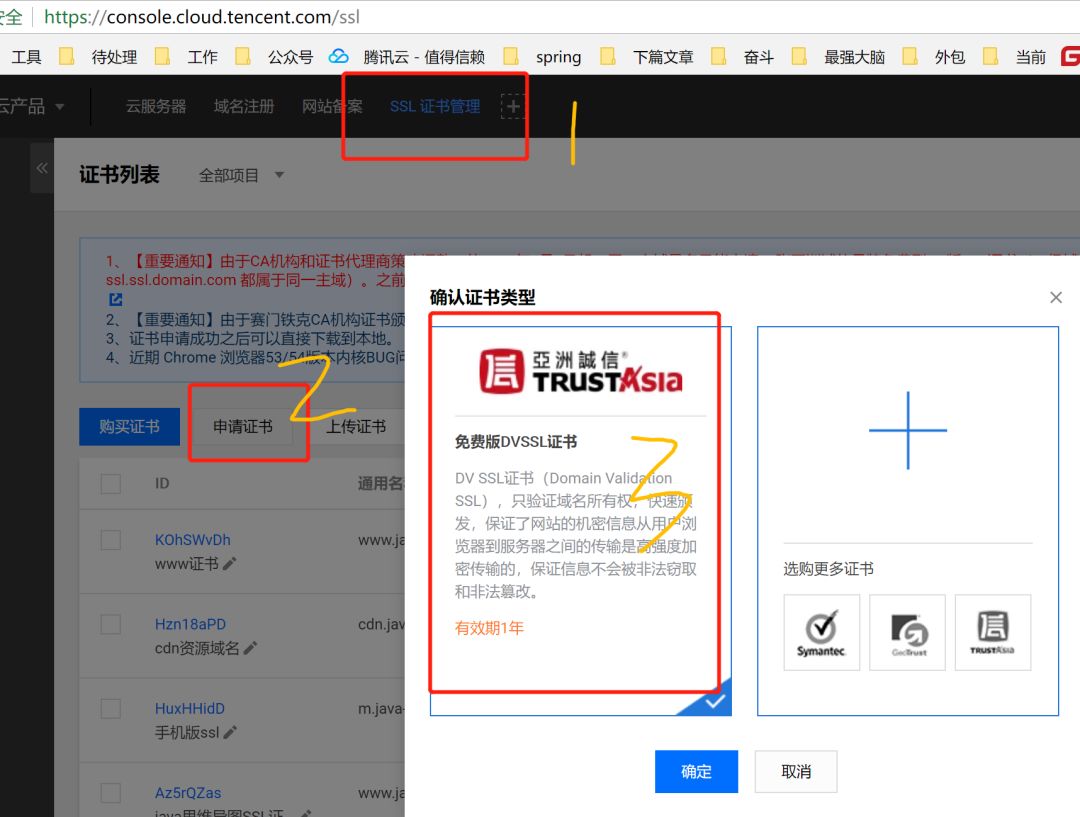
Task: Open certificate KOhSWvDh details
Action: point(192,540)
